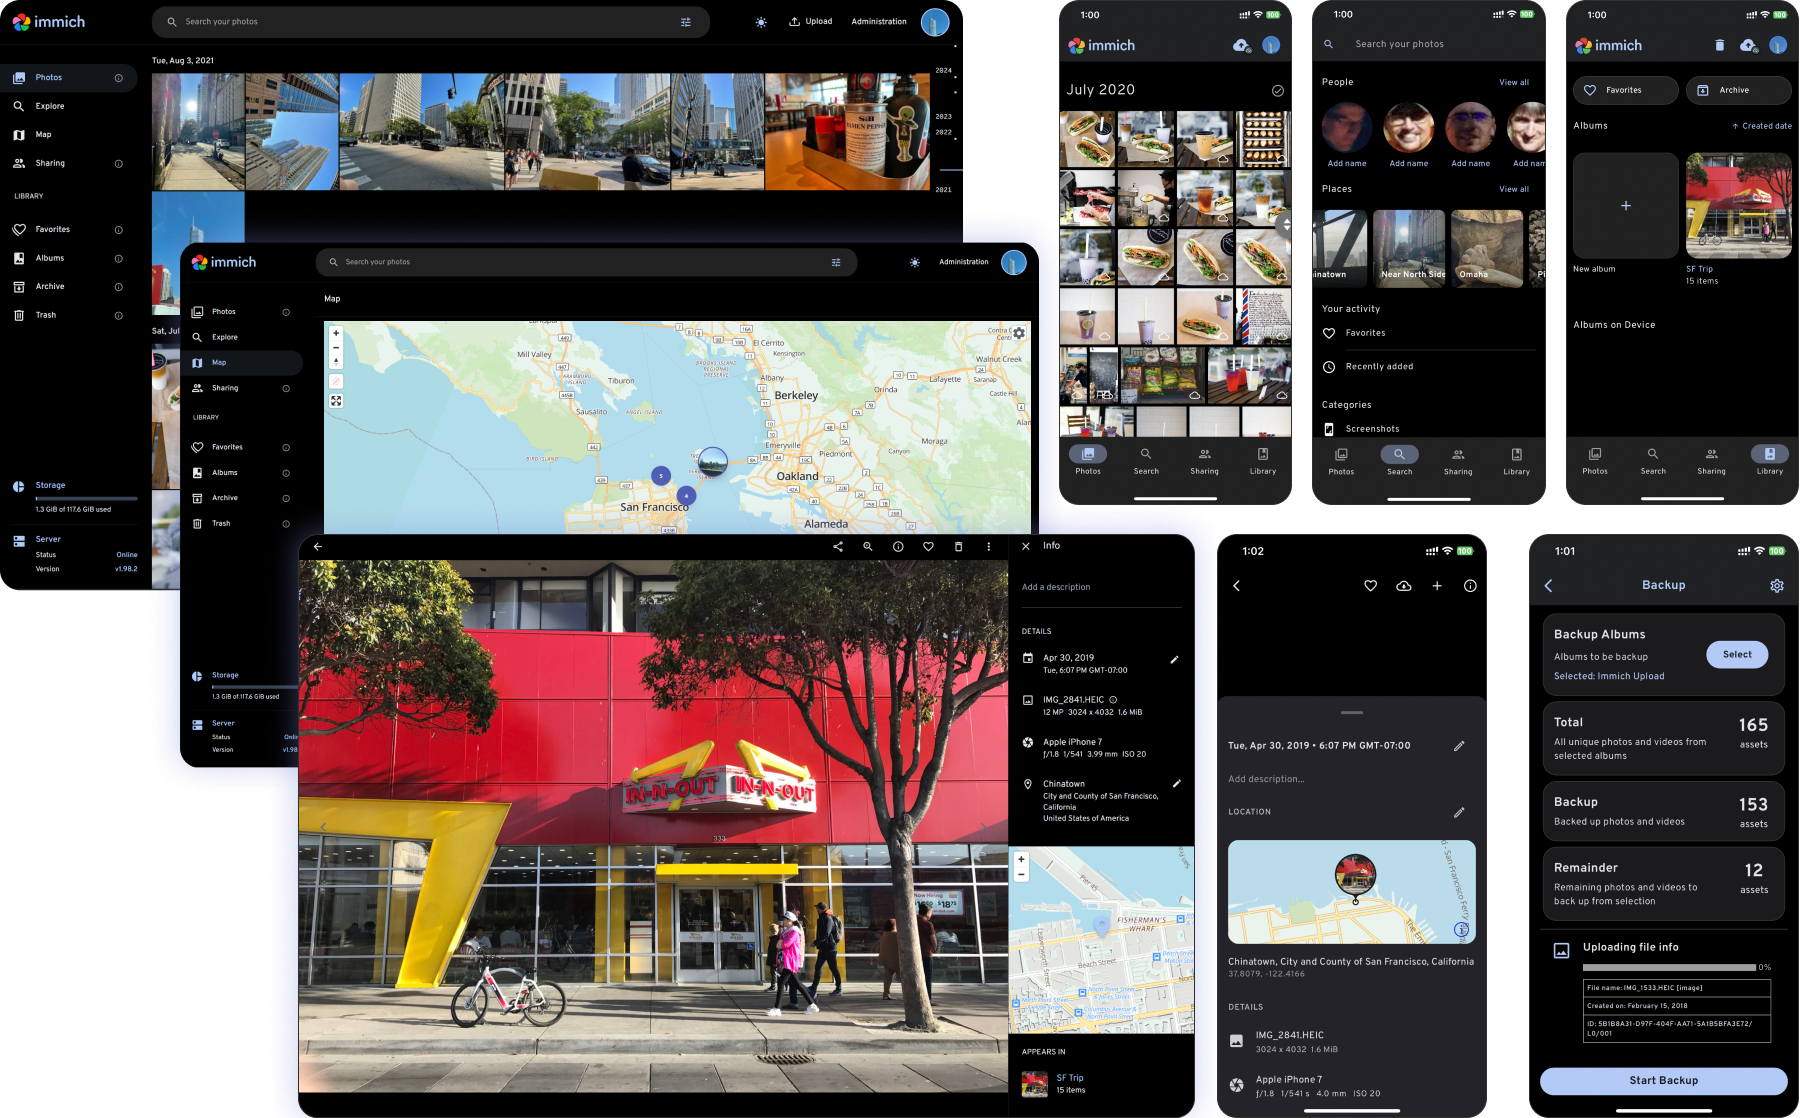
Task: Click View all next to People
Action: click(x=1514, y=82)
